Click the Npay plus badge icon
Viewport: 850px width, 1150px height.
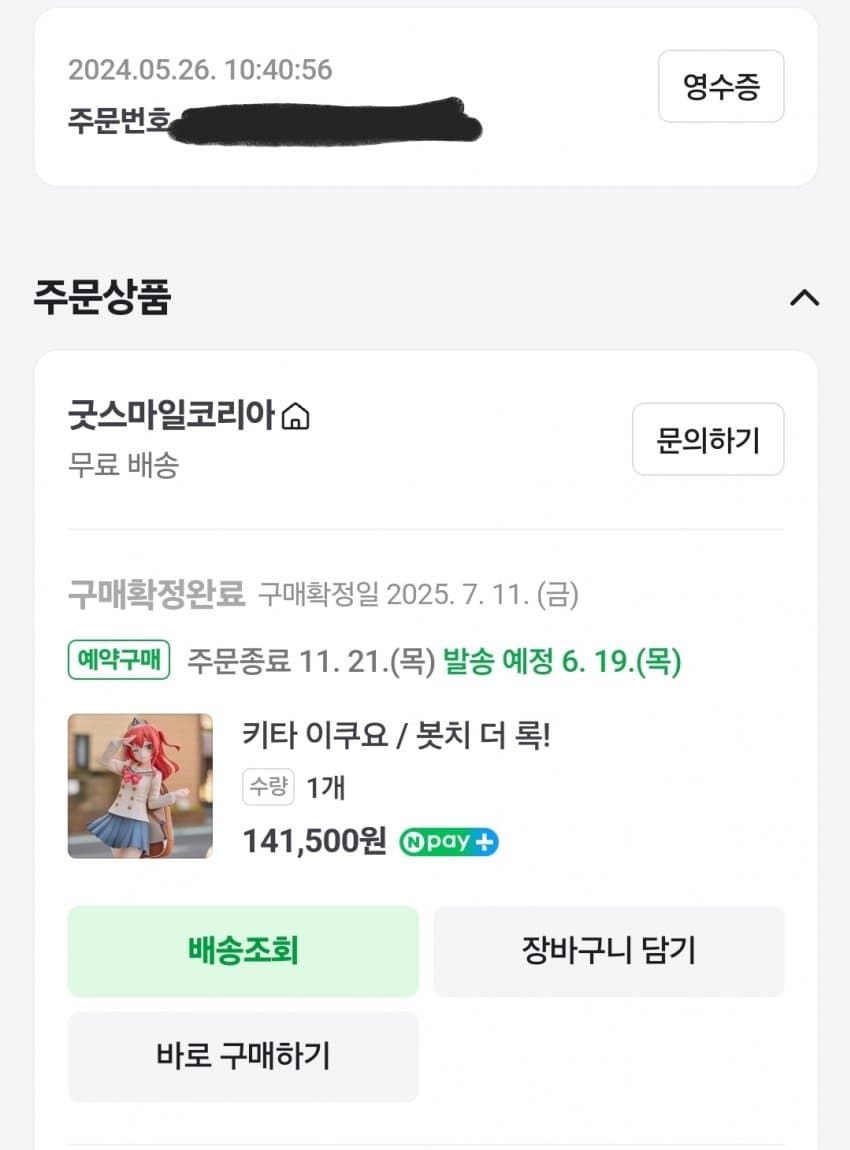(x=449, y=842)
